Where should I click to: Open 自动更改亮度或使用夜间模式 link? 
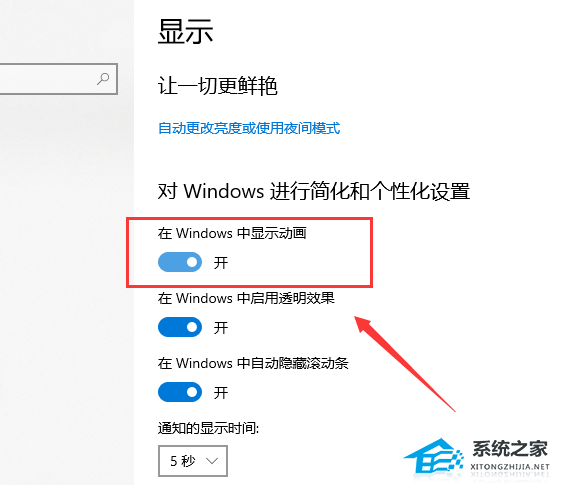click(249, 128)
